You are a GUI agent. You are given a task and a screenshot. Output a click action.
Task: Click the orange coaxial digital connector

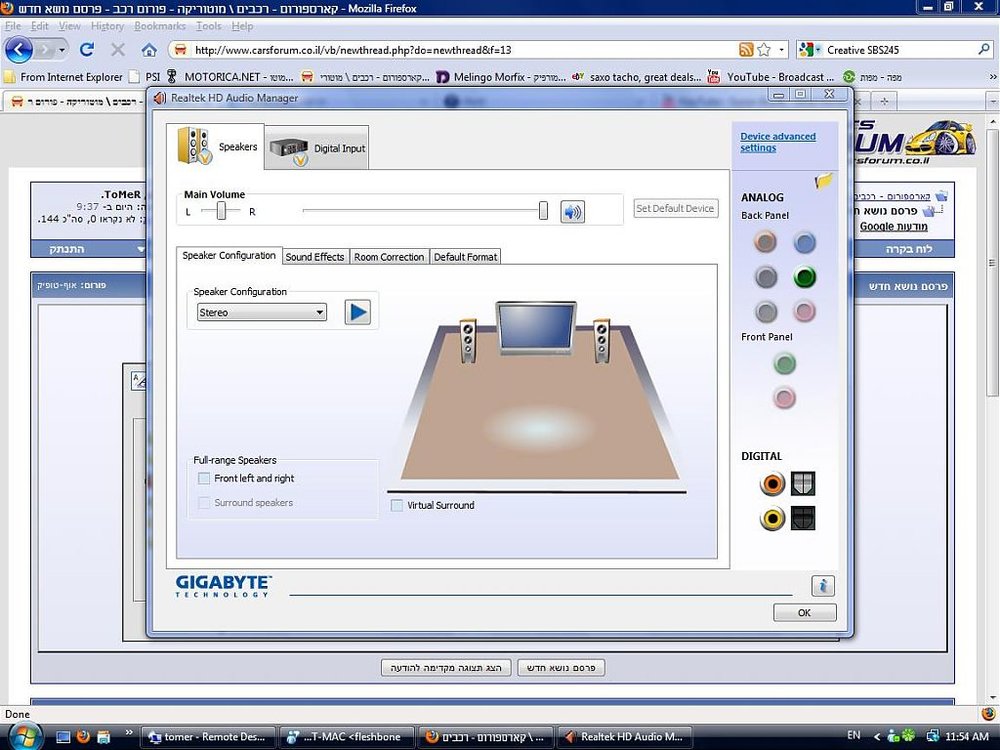[x=772, y=483]
